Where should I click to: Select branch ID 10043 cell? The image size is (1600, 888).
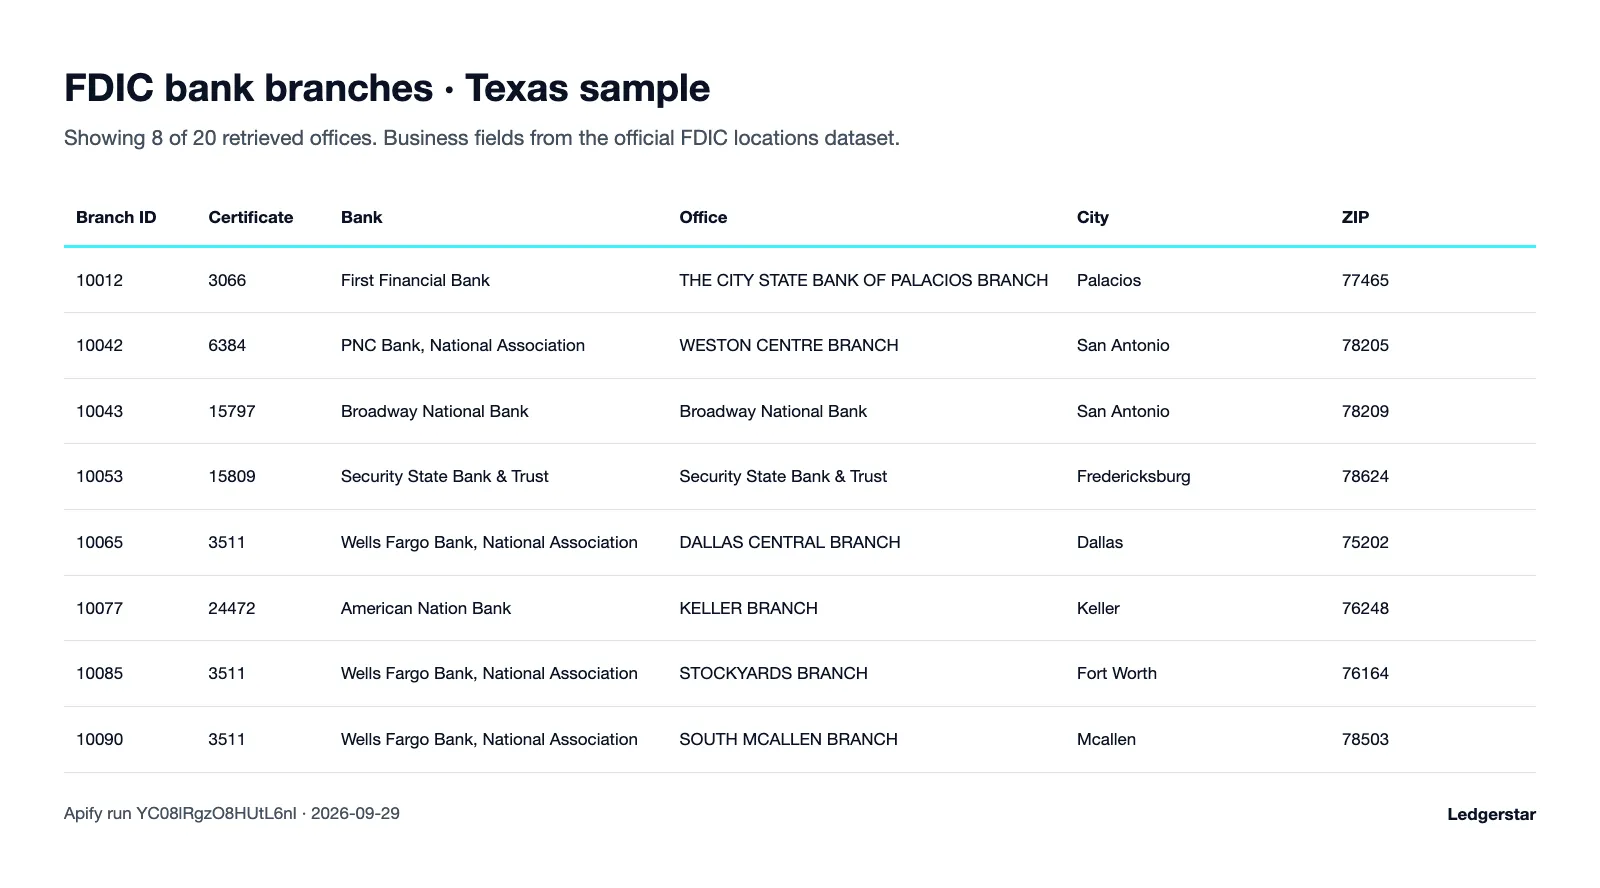tap(100, 411)
